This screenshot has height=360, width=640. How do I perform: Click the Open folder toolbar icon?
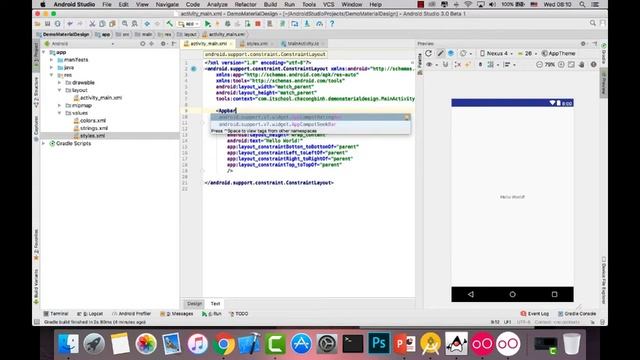38,24
